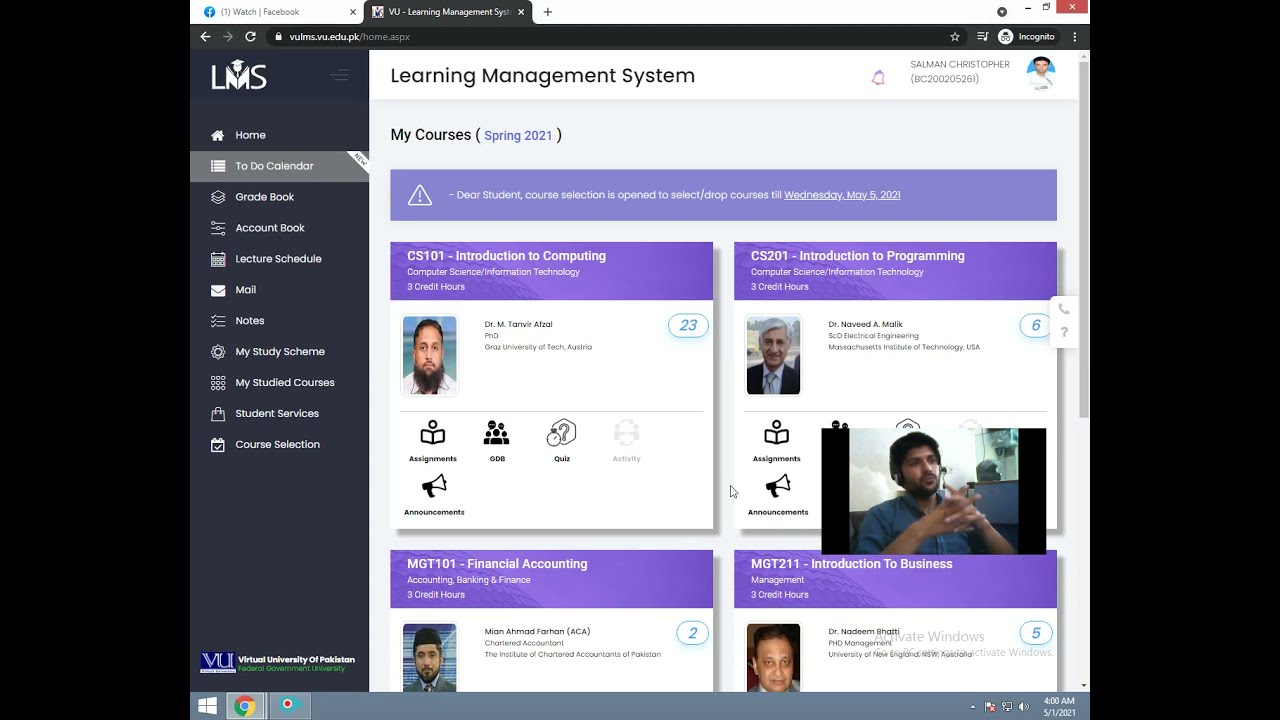Open CS201 - Introduction to Programming course
This screenshot has width=1280, height=720.
click(x=857, y=256)
